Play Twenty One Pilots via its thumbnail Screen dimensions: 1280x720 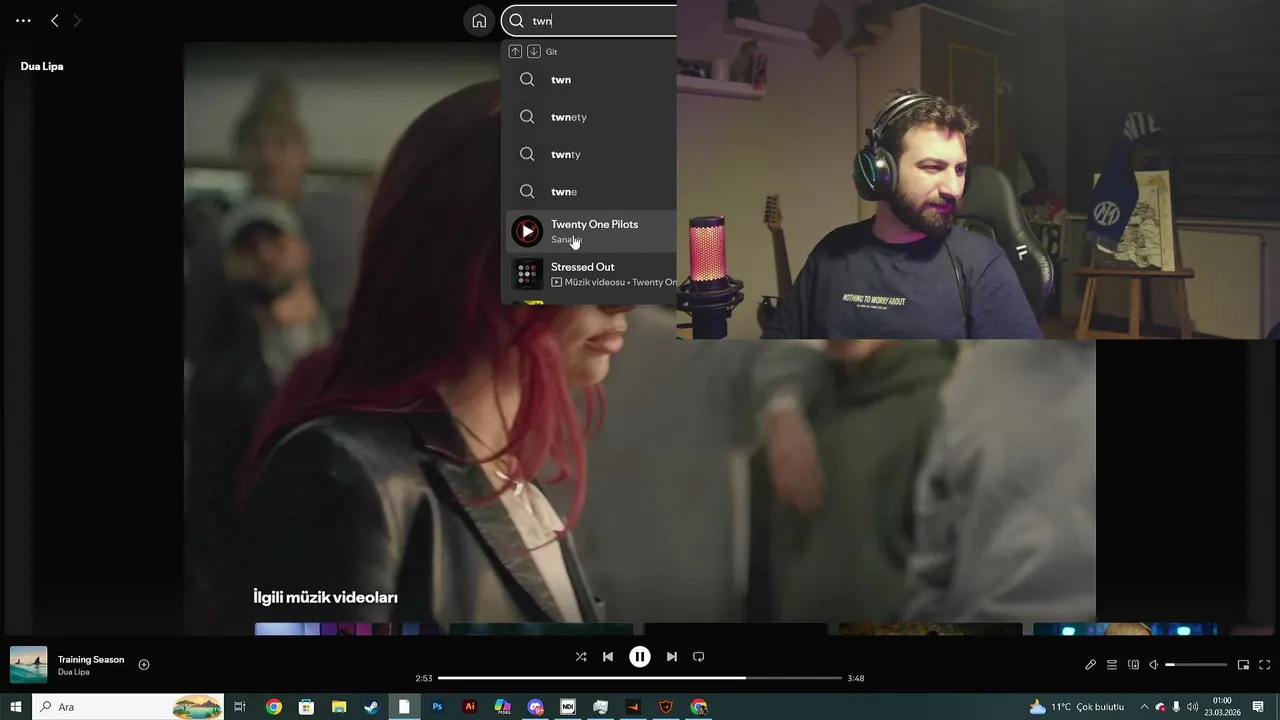527,231
